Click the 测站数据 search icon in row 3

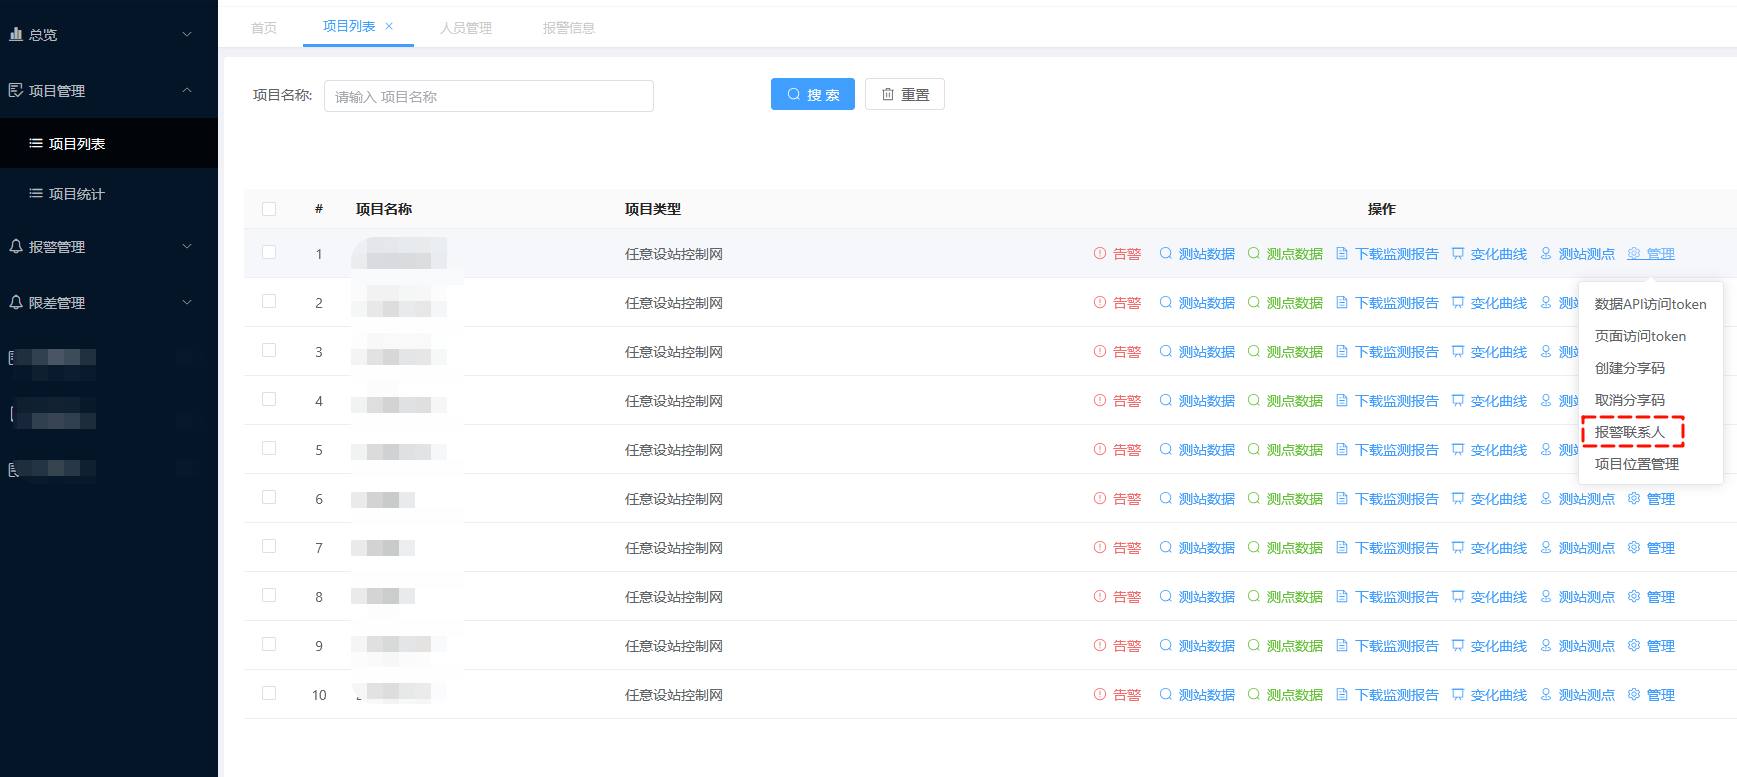click(1166, 352)
